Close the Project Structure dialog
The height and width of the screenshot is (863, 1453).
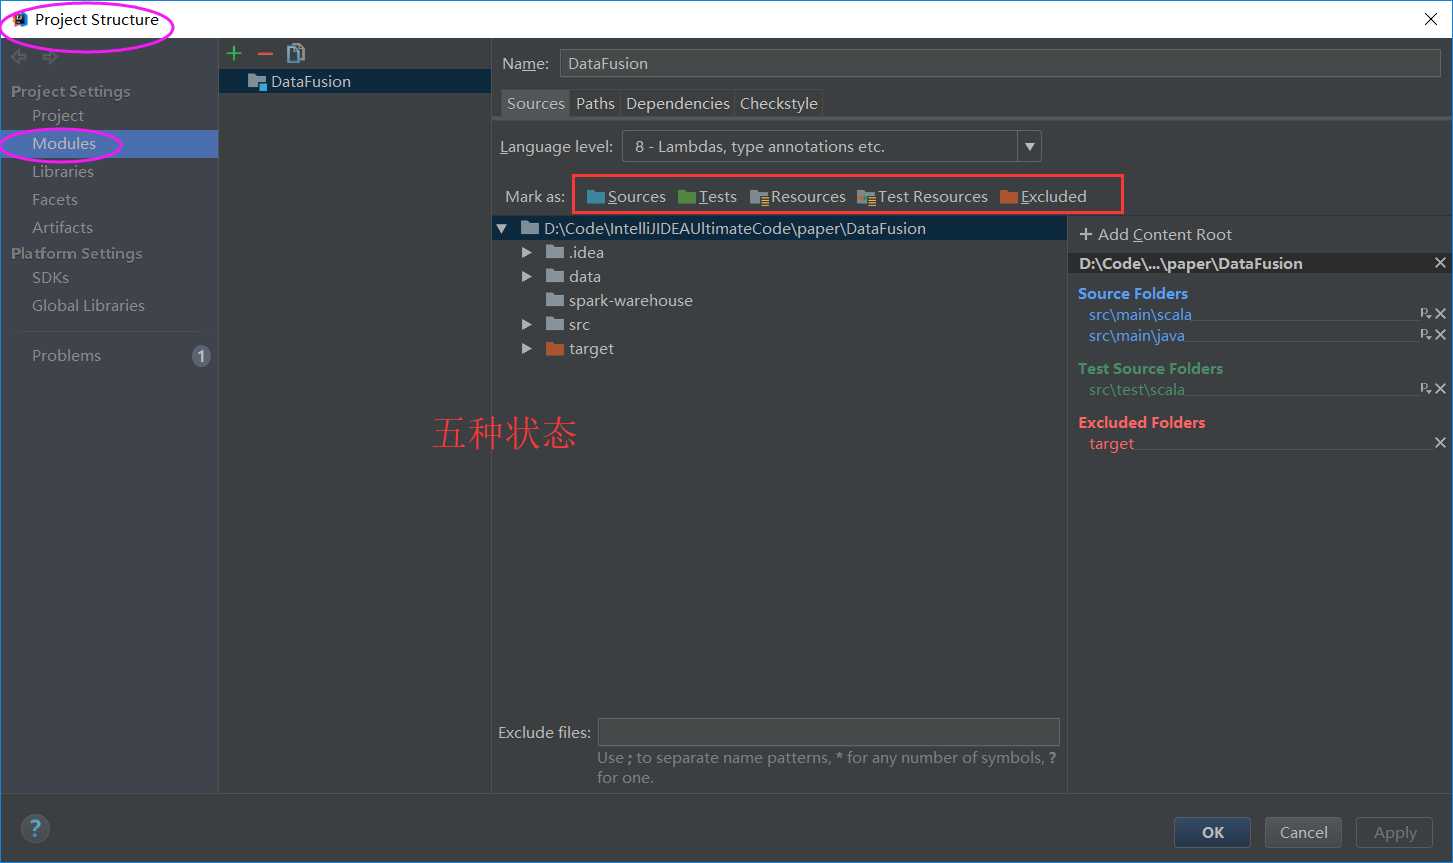tap(1431, 19)
